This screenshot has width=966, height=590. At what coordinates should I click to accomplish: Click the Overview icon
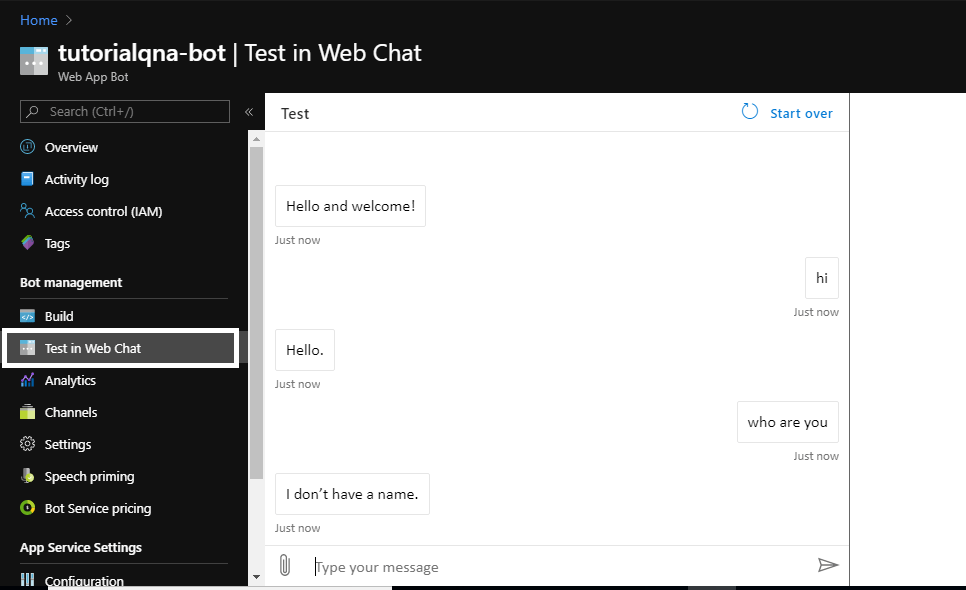click(x=27, y=147)
